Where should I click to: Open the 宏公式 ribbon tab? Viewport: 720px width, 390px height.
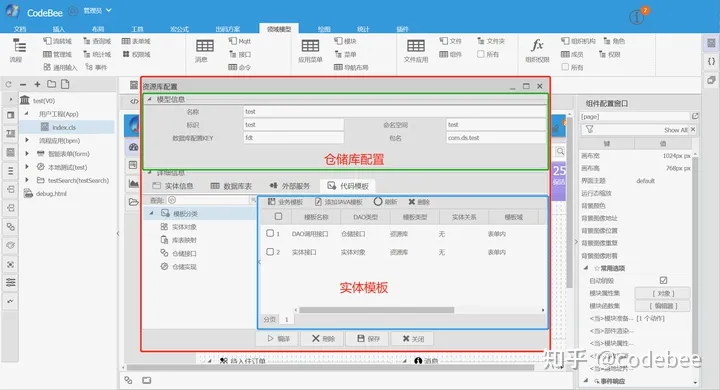click(x=179, y=29)
